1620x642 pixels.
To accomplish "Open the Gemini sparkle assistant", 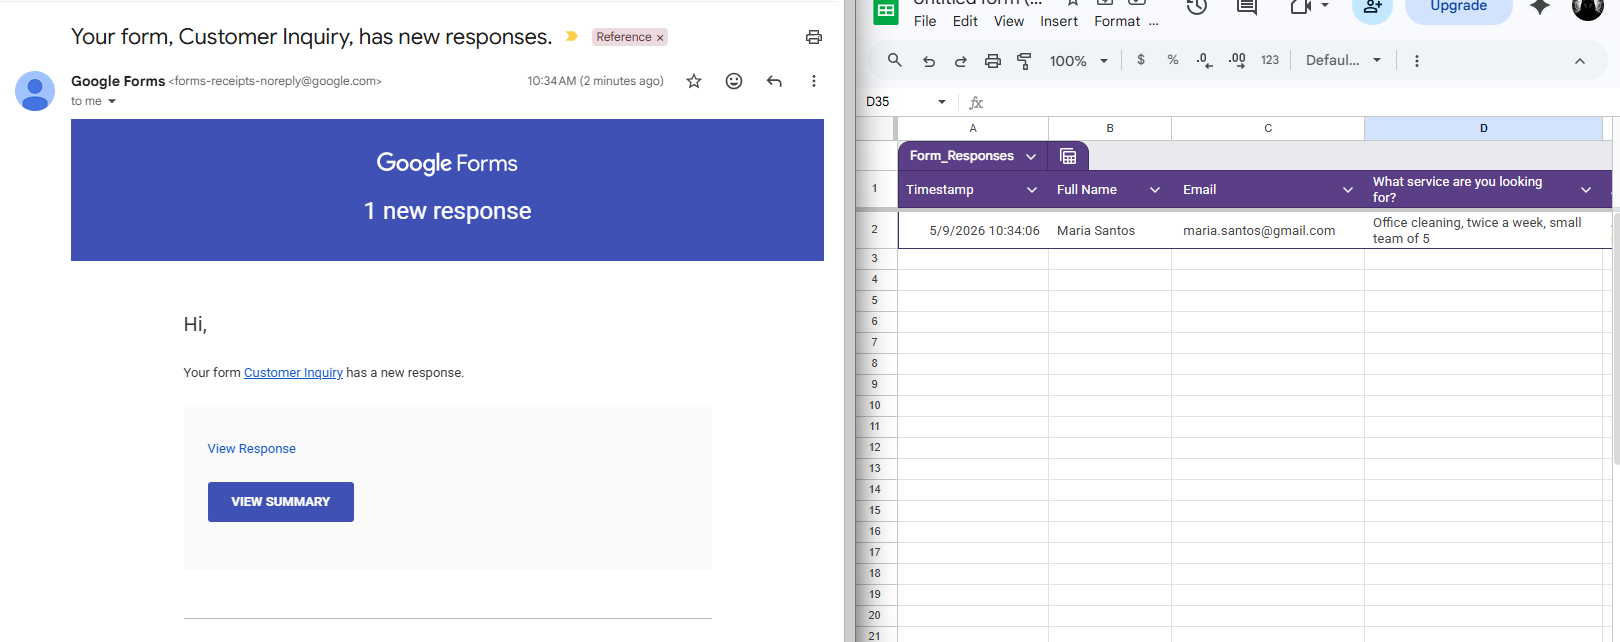I will (x=1540, y=7).
